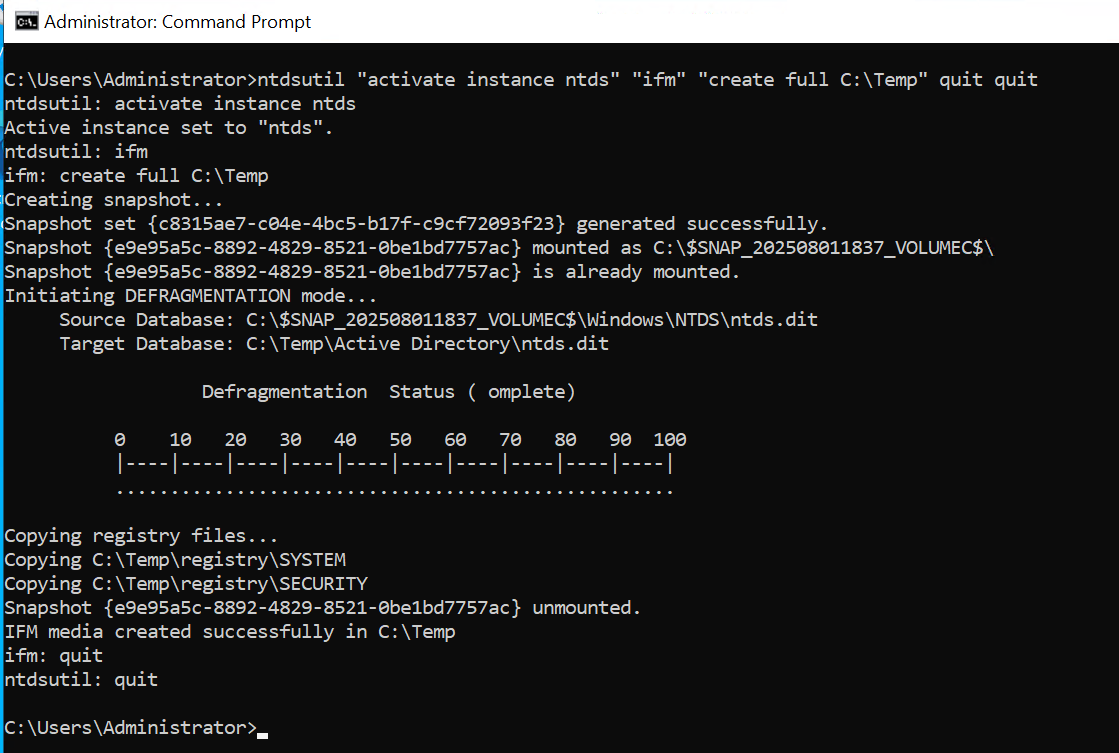1119x753 pixels.
Task: Click the 'generated successfully.' text
Action: [x=702, y=224]
